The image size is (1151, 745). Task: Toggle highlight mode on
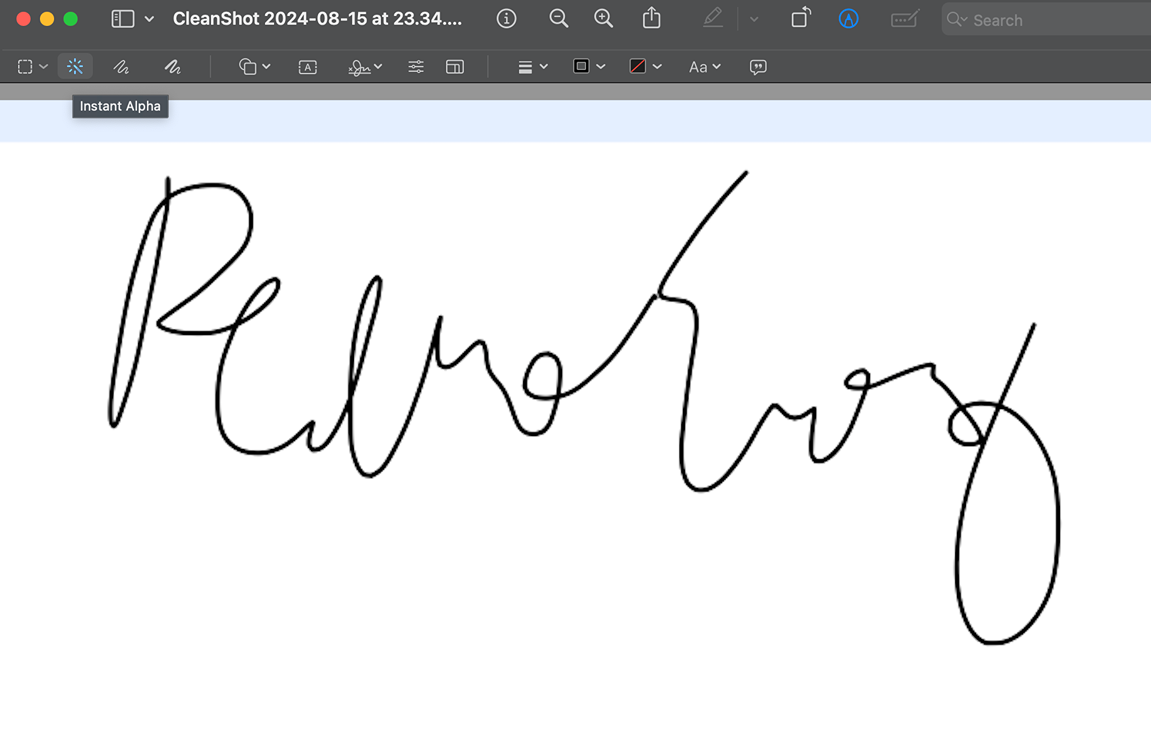coord(712,18)
